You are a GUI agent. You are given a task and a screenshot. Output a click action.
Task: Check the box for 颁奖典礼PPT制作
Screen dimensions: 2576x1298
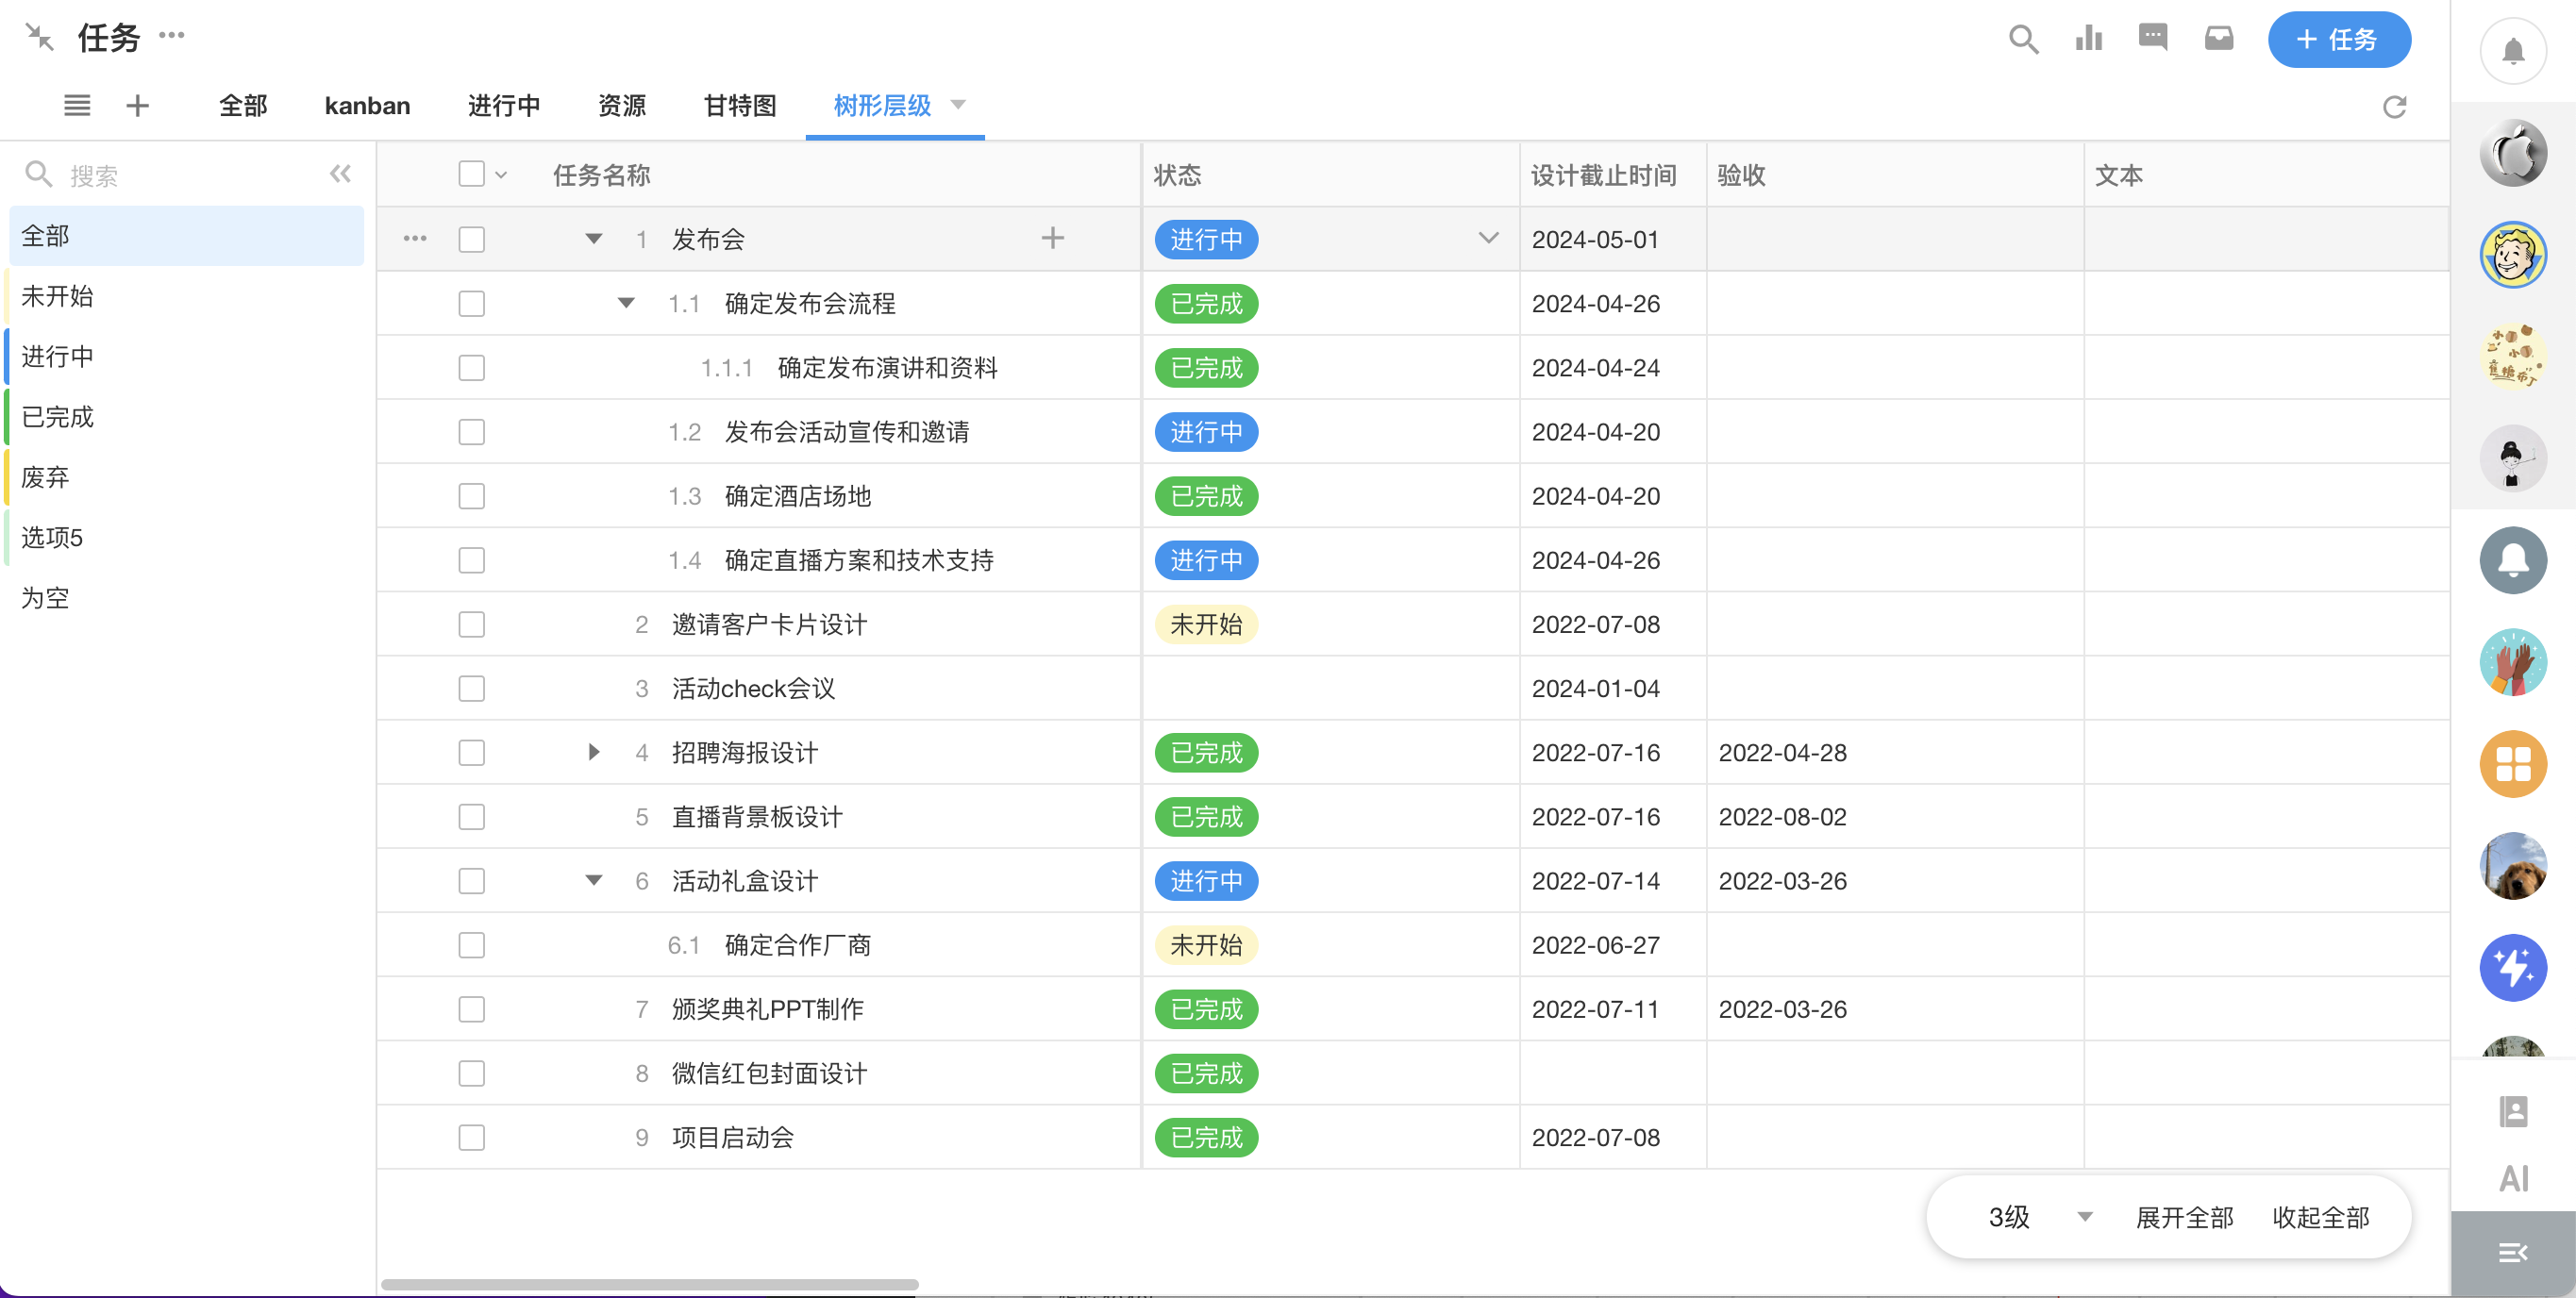[471, 1009]
